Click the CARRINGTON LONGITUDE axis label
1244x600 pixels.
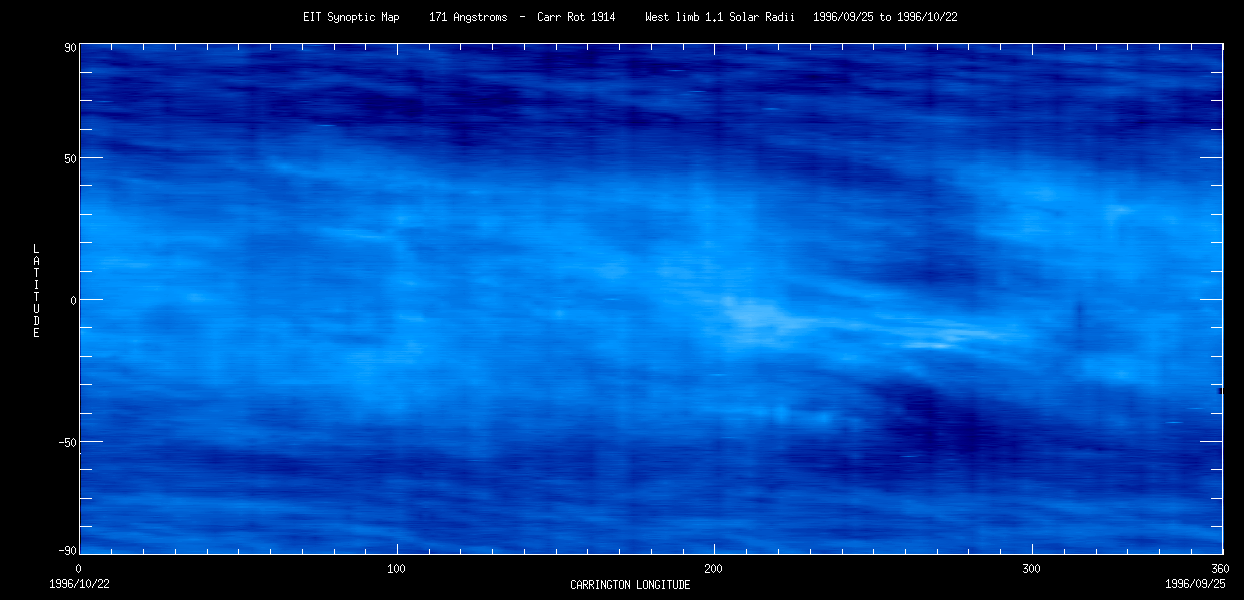(630, 585)
